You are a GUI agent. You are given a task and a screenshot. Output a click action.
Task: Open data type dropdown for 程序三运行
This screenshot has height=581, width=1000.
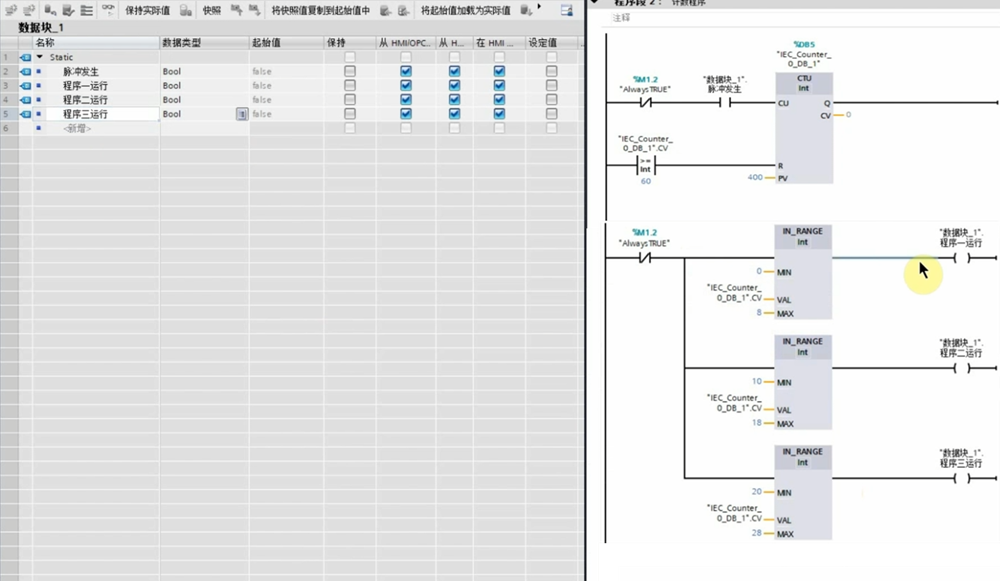(241, 115)
